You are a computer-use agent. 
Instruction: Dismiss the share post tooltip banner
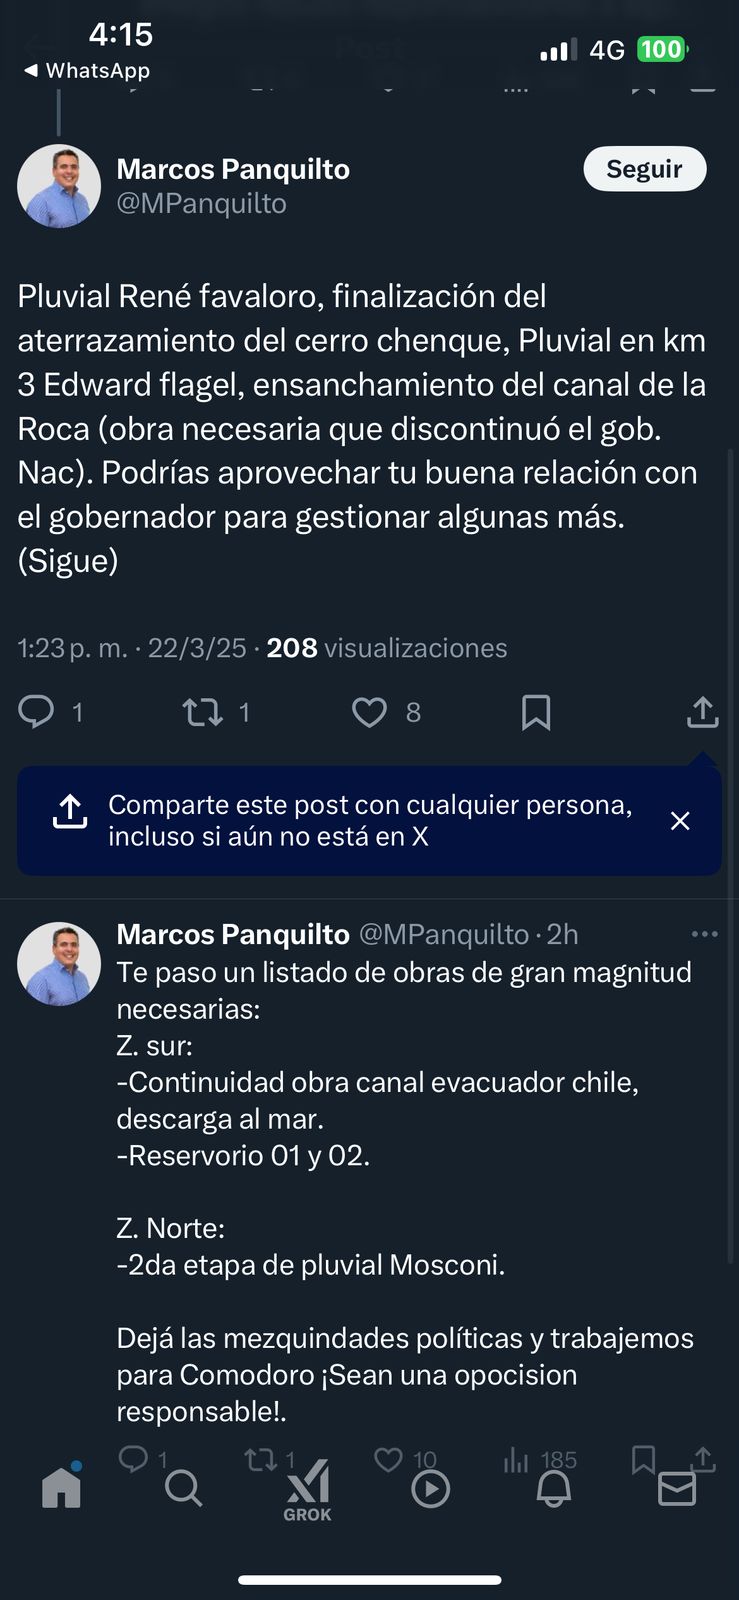click(x=680, y=821)
